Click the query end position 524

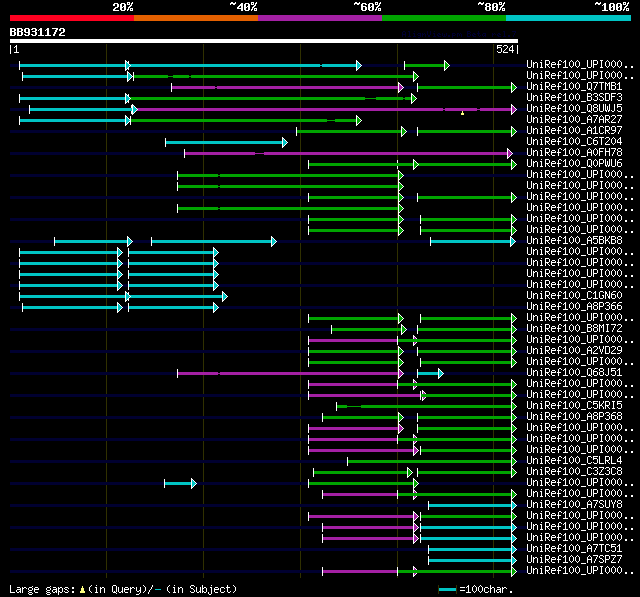tap(507, 49)
